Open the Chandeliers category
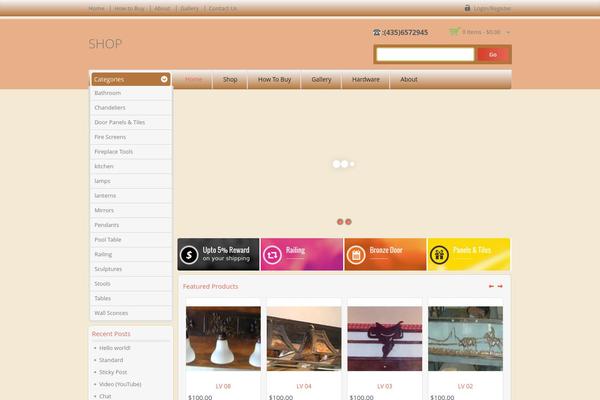 point(131,108)
